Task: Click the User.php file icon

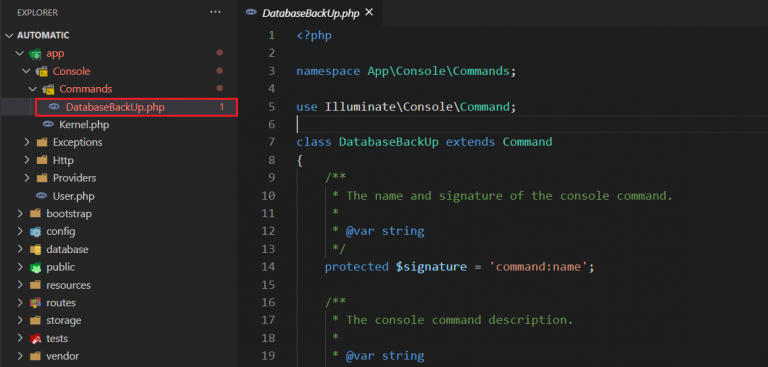Action: coord(42,196)
